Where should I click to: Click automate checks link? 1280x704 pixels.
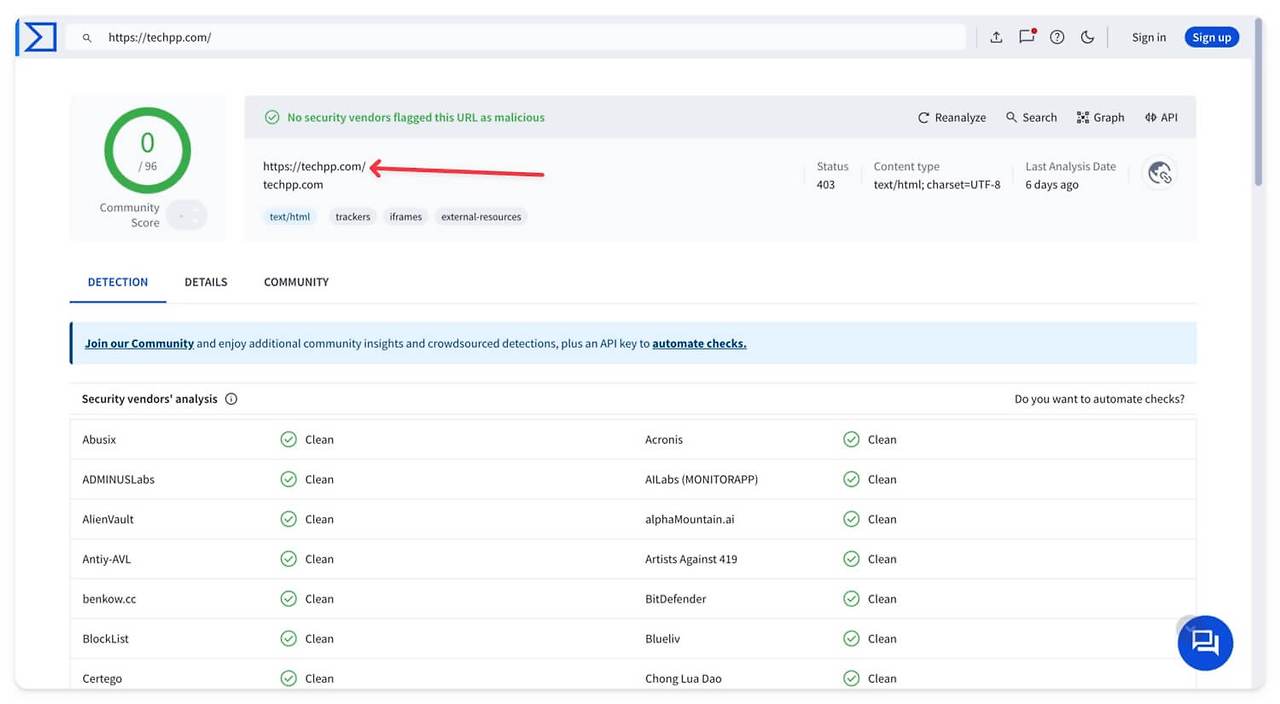pyautogui.click(x=699, y=343)
